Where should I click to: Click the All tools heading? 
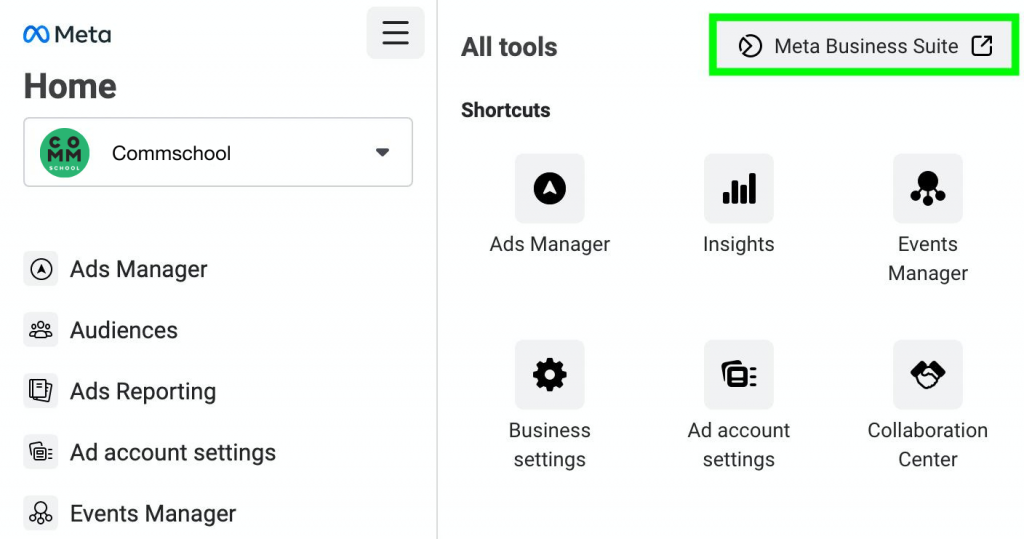(x=509, y=47)
